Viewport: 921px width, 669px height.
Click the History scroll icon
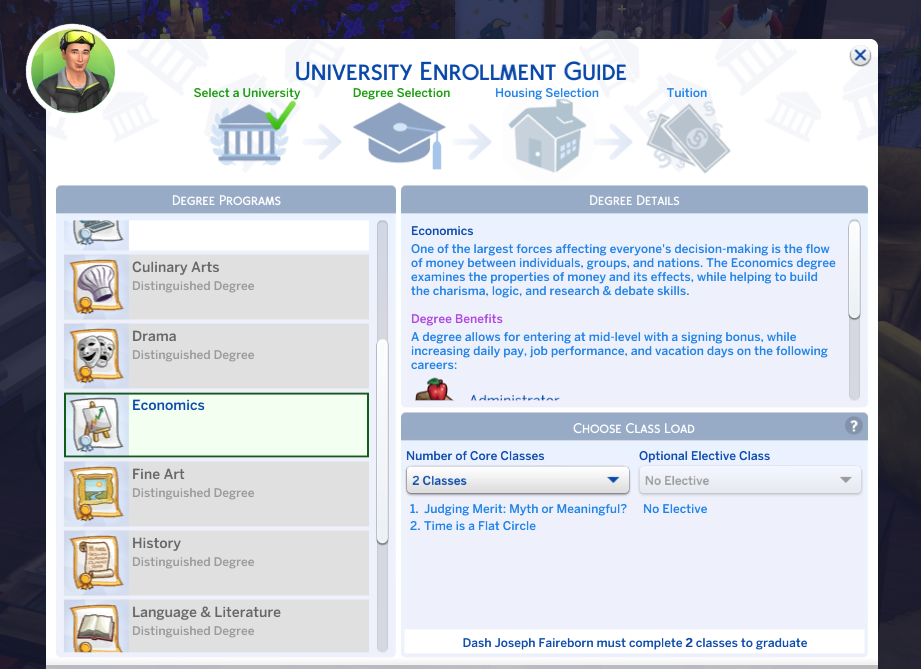coord(96,563)
